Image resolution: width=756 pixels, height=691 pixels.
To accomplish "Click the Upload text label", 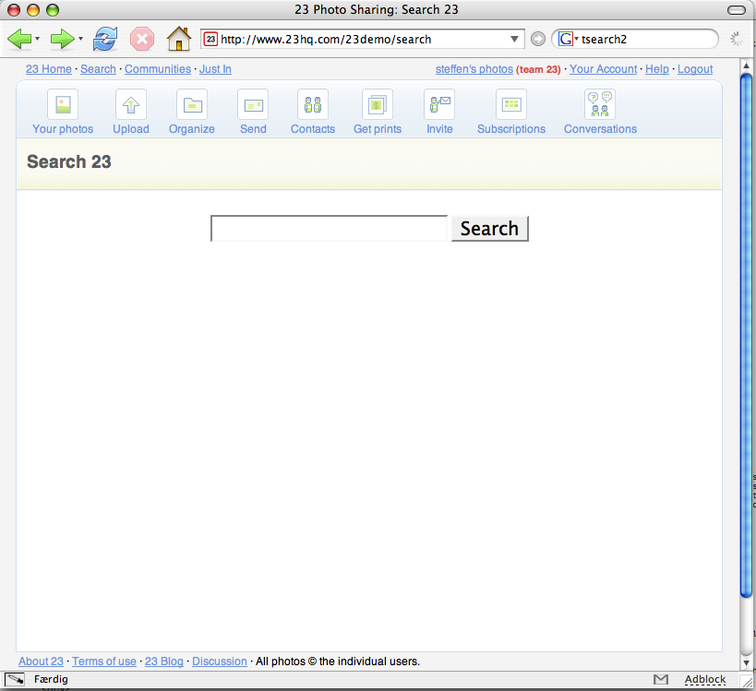I will pos(131,129).
